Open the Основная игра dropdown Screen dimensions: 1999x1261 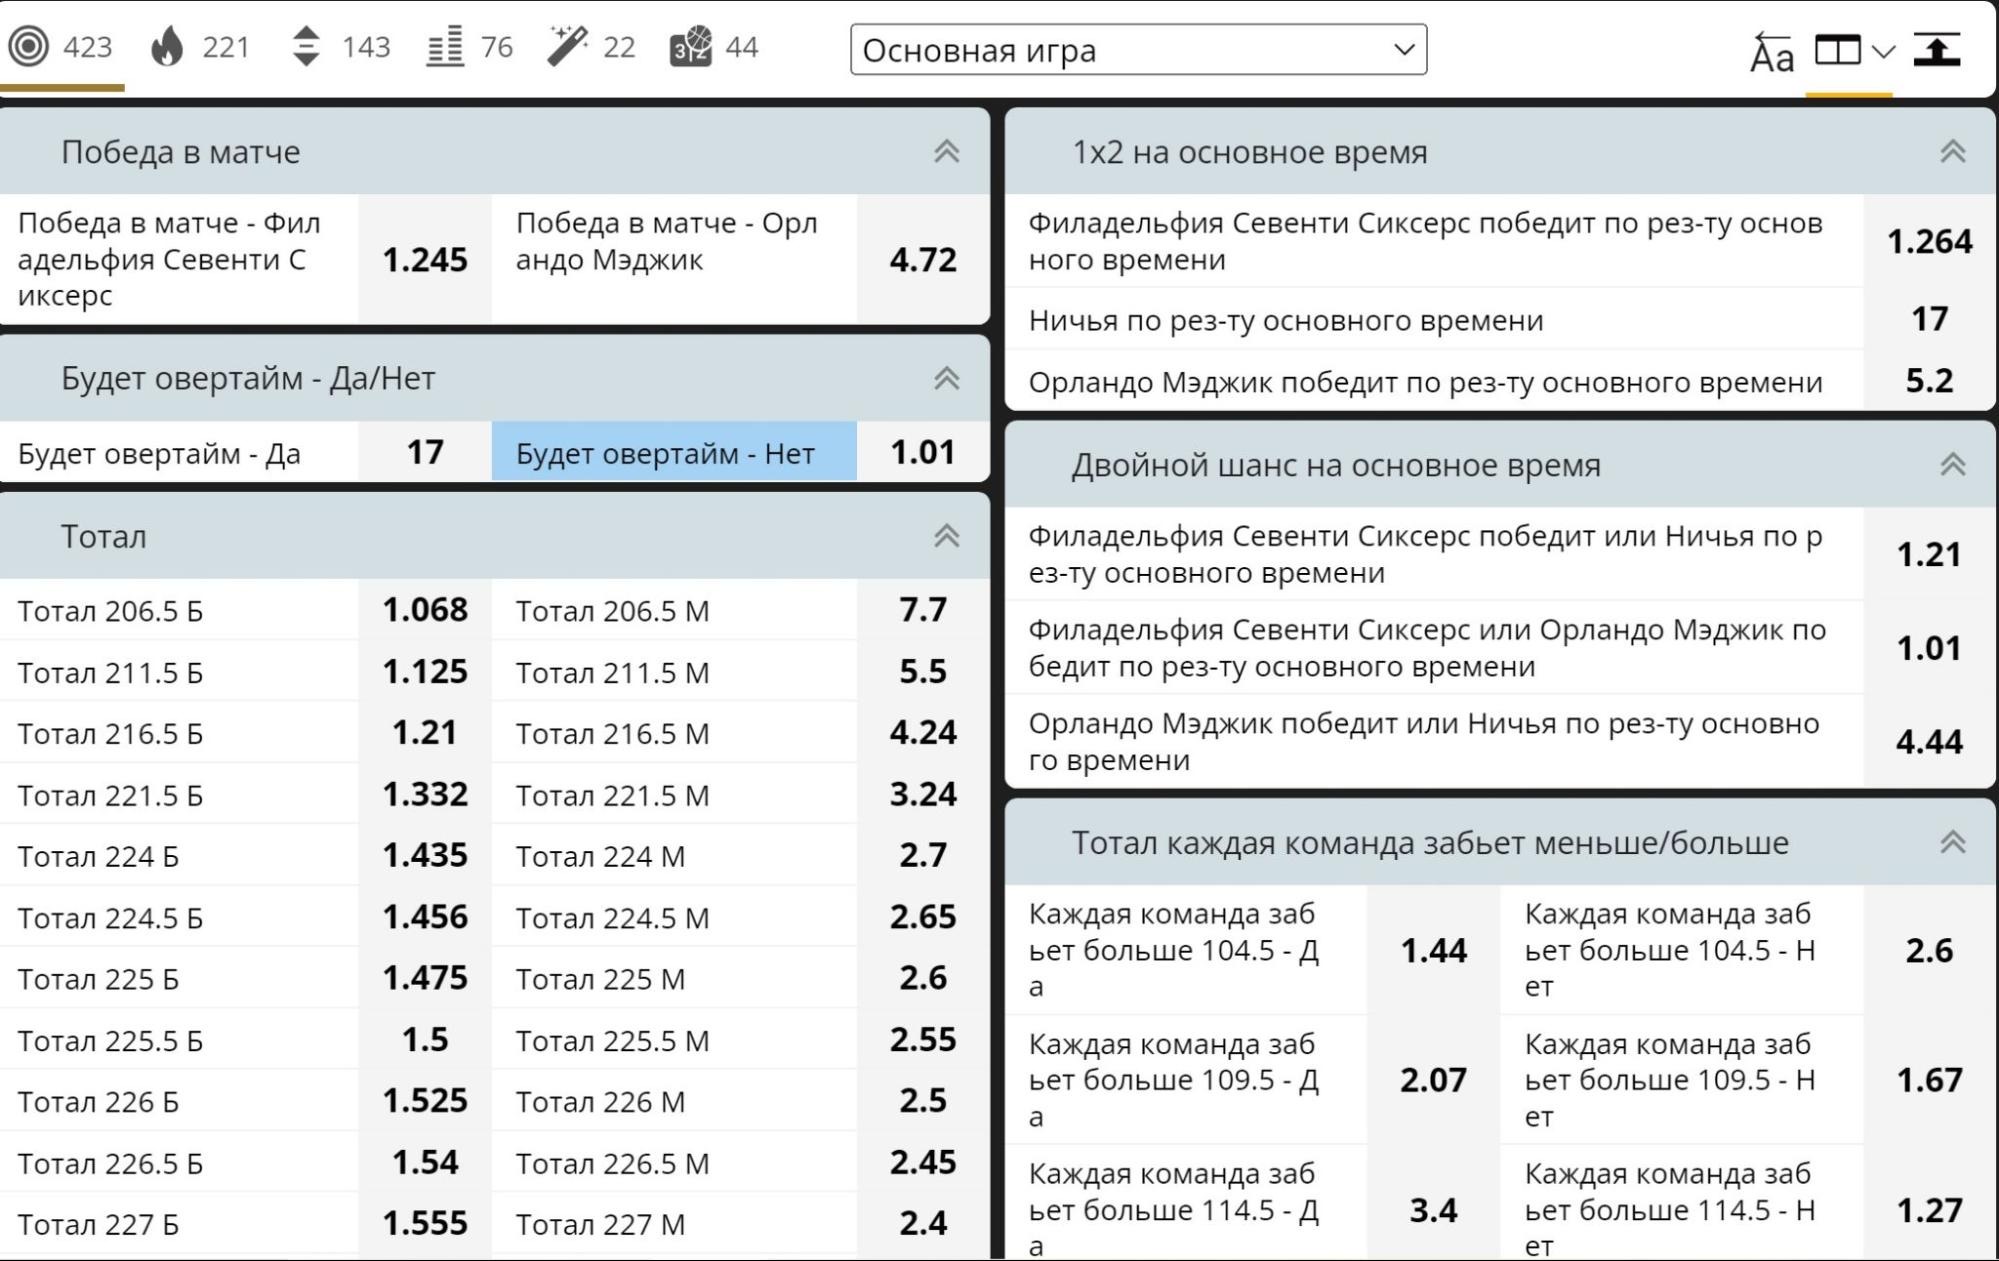pyautogui.click(x=1138, y=50)
